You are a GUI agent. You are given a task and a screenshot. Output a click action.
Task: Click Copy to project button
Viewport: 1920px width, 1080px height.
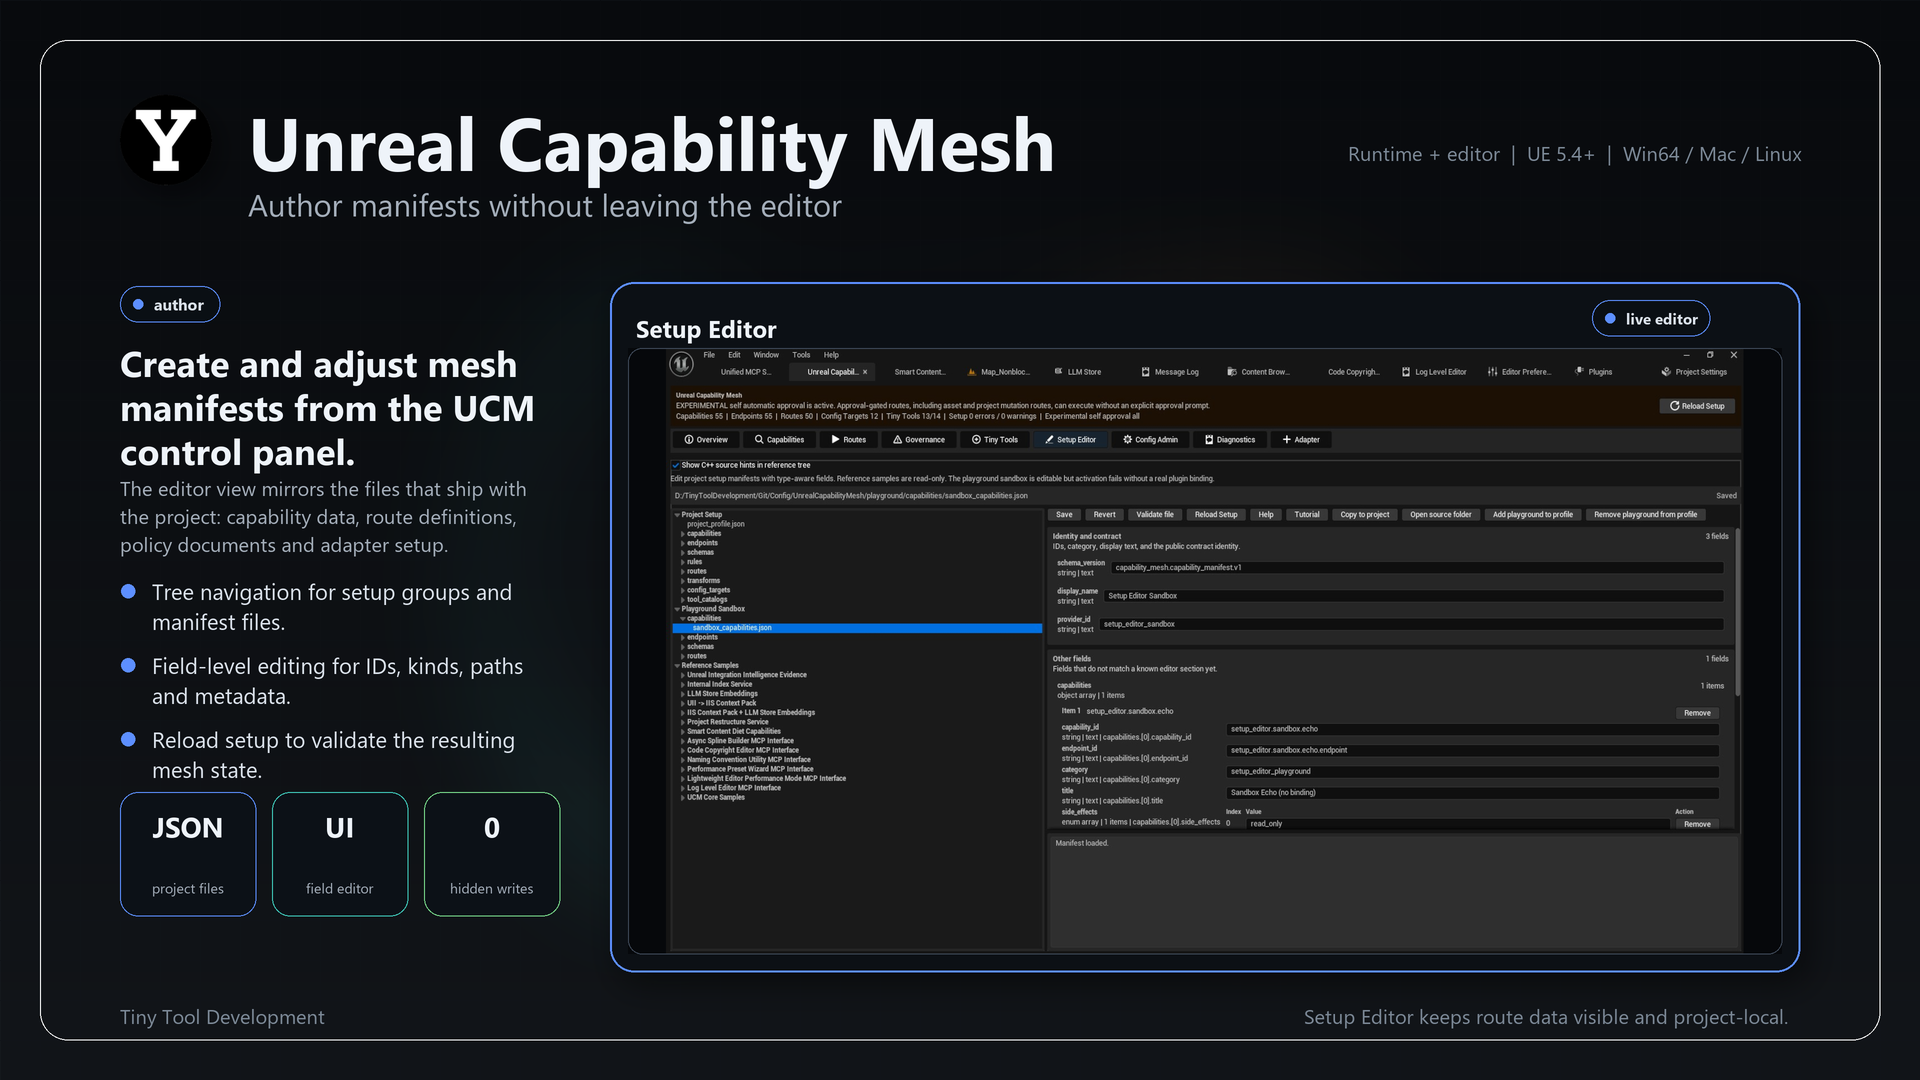click(1365, 515)
